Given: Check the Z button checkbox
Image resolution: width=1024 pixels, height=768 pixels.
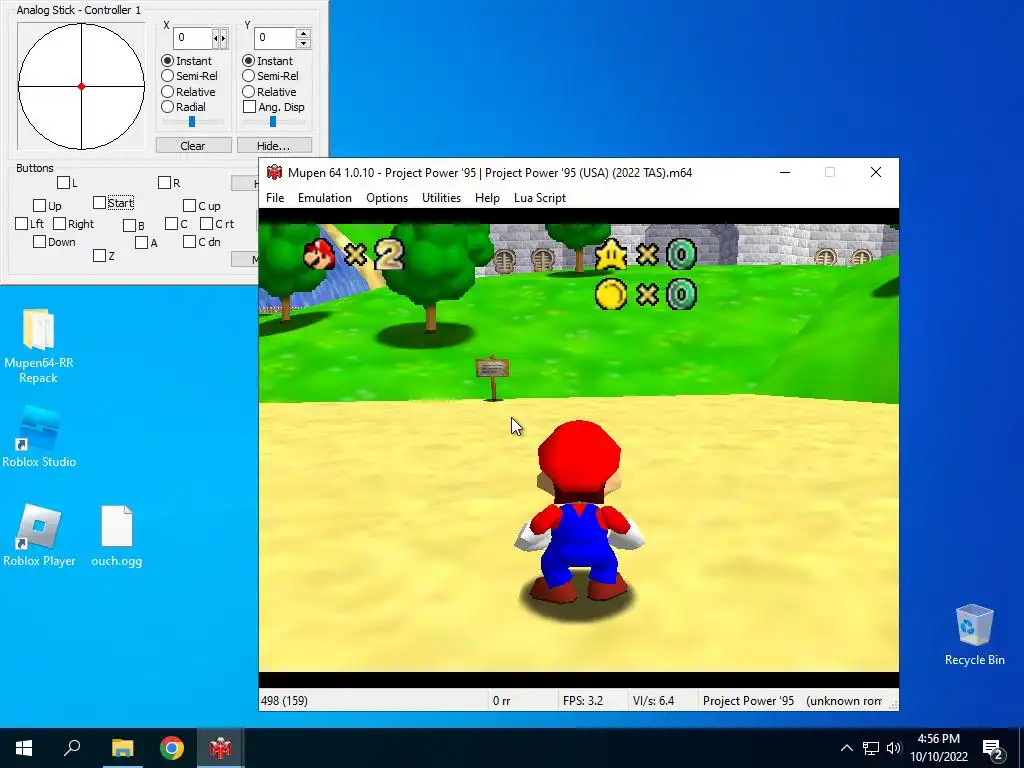Looking at the screenshot, I should click(x=99, y=255).
